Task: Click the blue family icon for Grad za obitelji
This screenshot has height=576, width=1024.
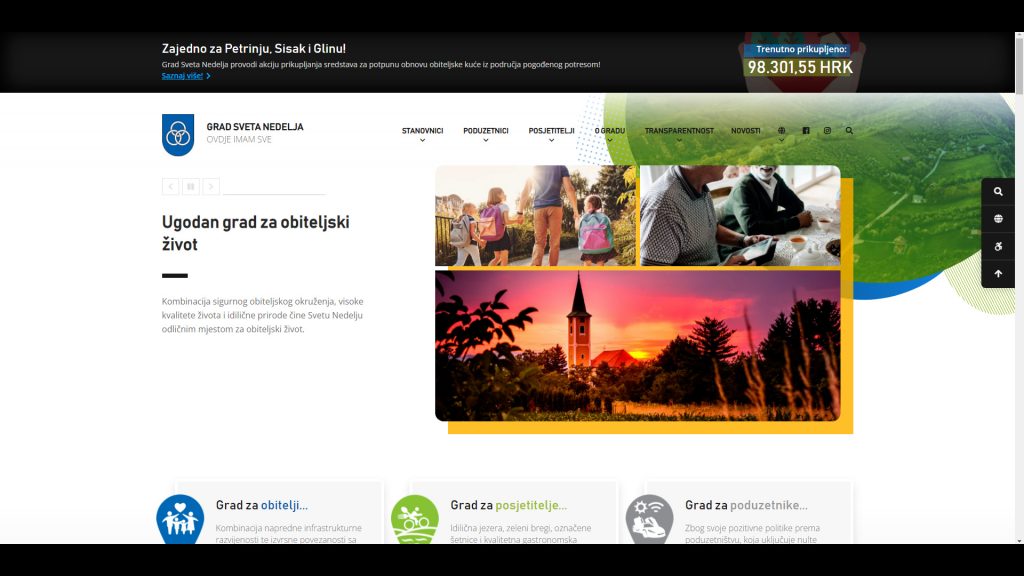Action: pos(180,520)
